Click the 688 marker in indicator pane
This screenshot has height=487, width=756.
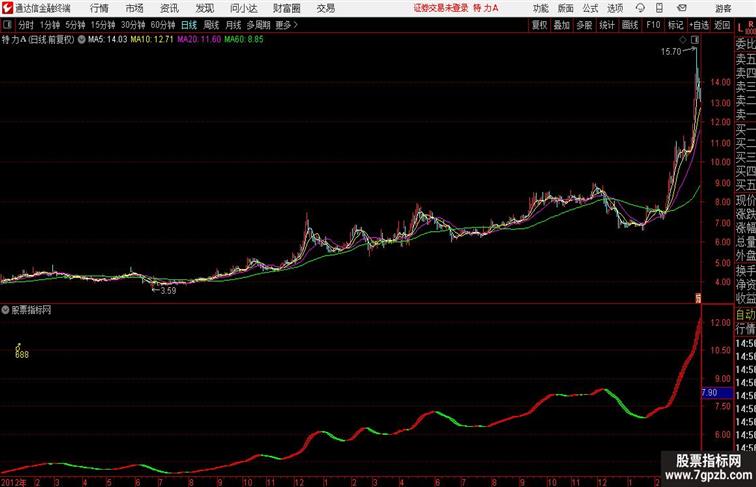[22, 354]
